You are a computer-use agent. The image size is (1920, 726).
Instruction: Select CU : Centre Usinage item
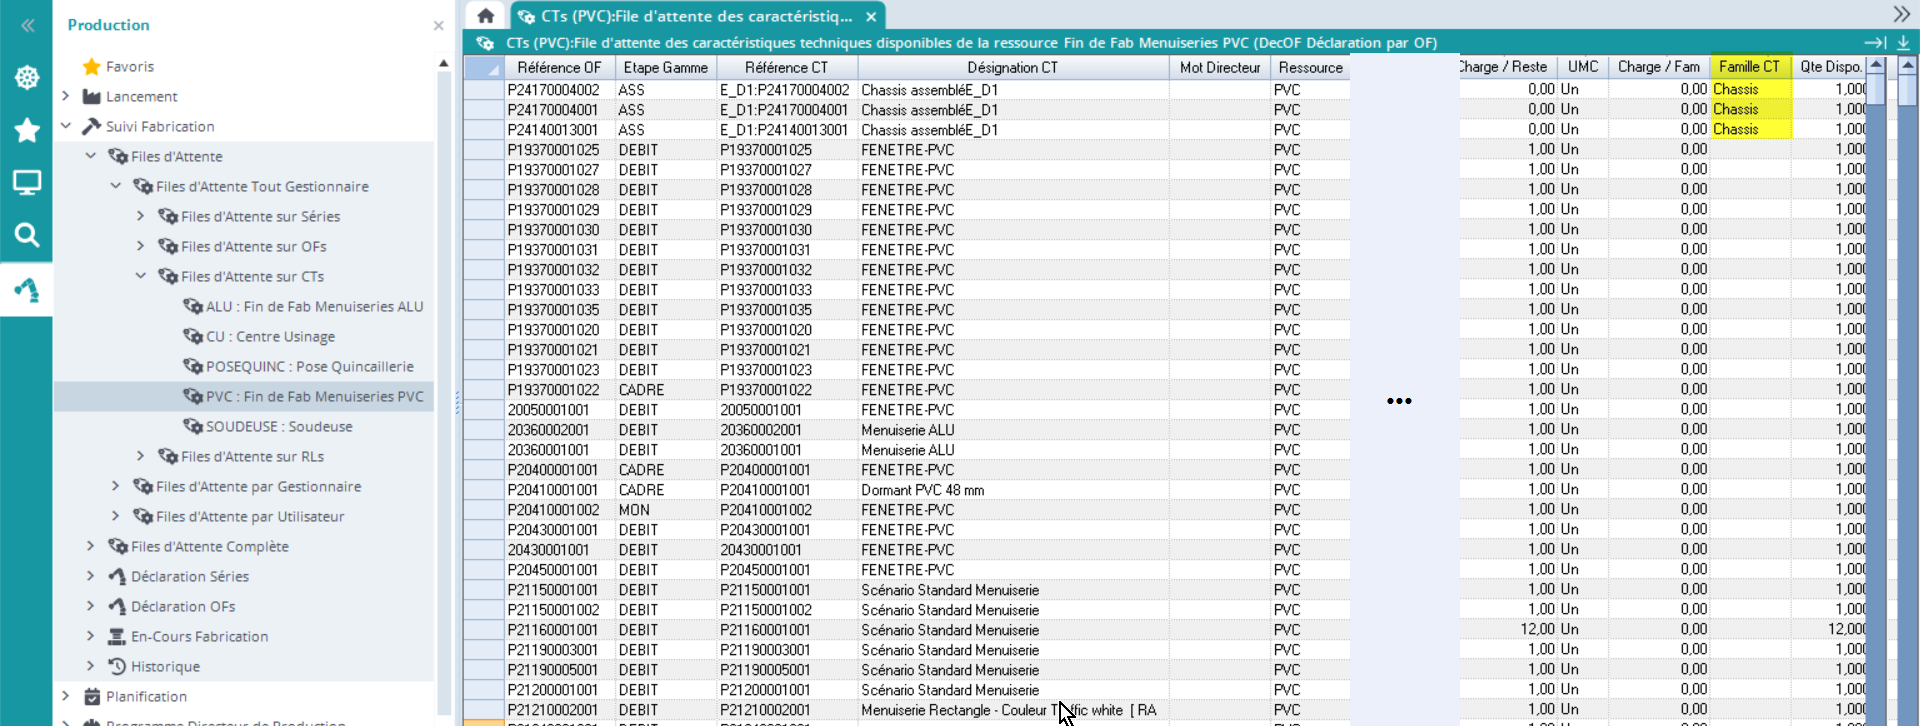[270, 336]
